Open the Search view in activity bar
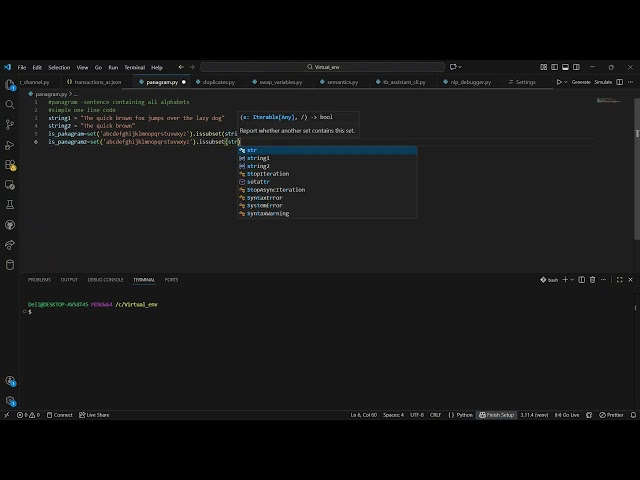Image resolution: width=640 pixels, height=480 pixels. [x=10, y=104]
